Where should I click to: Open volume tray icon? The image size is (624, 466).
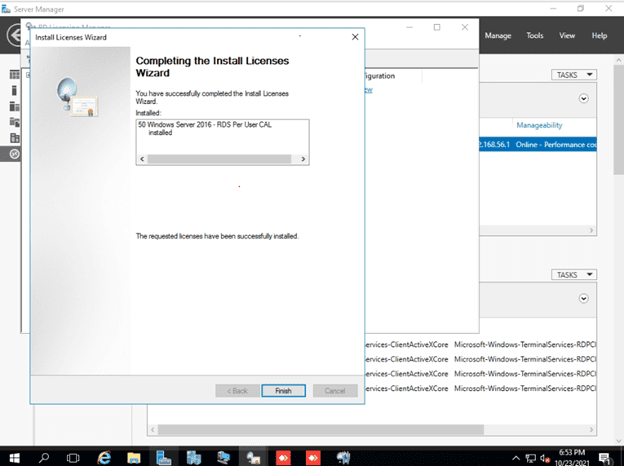[x=545, y=458]
